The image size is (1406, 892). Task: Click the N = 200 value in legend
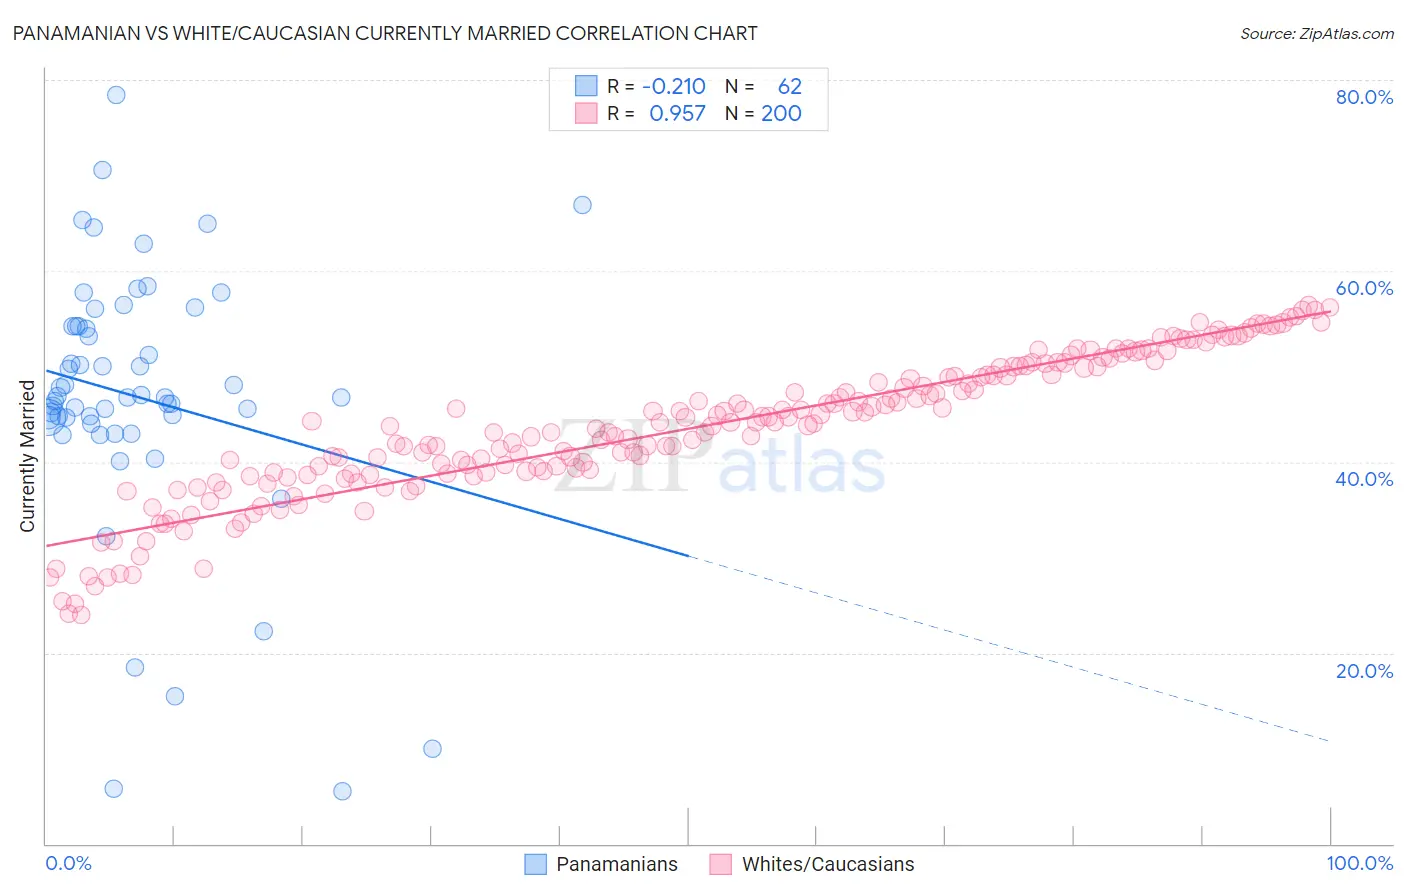pos(764,113)
